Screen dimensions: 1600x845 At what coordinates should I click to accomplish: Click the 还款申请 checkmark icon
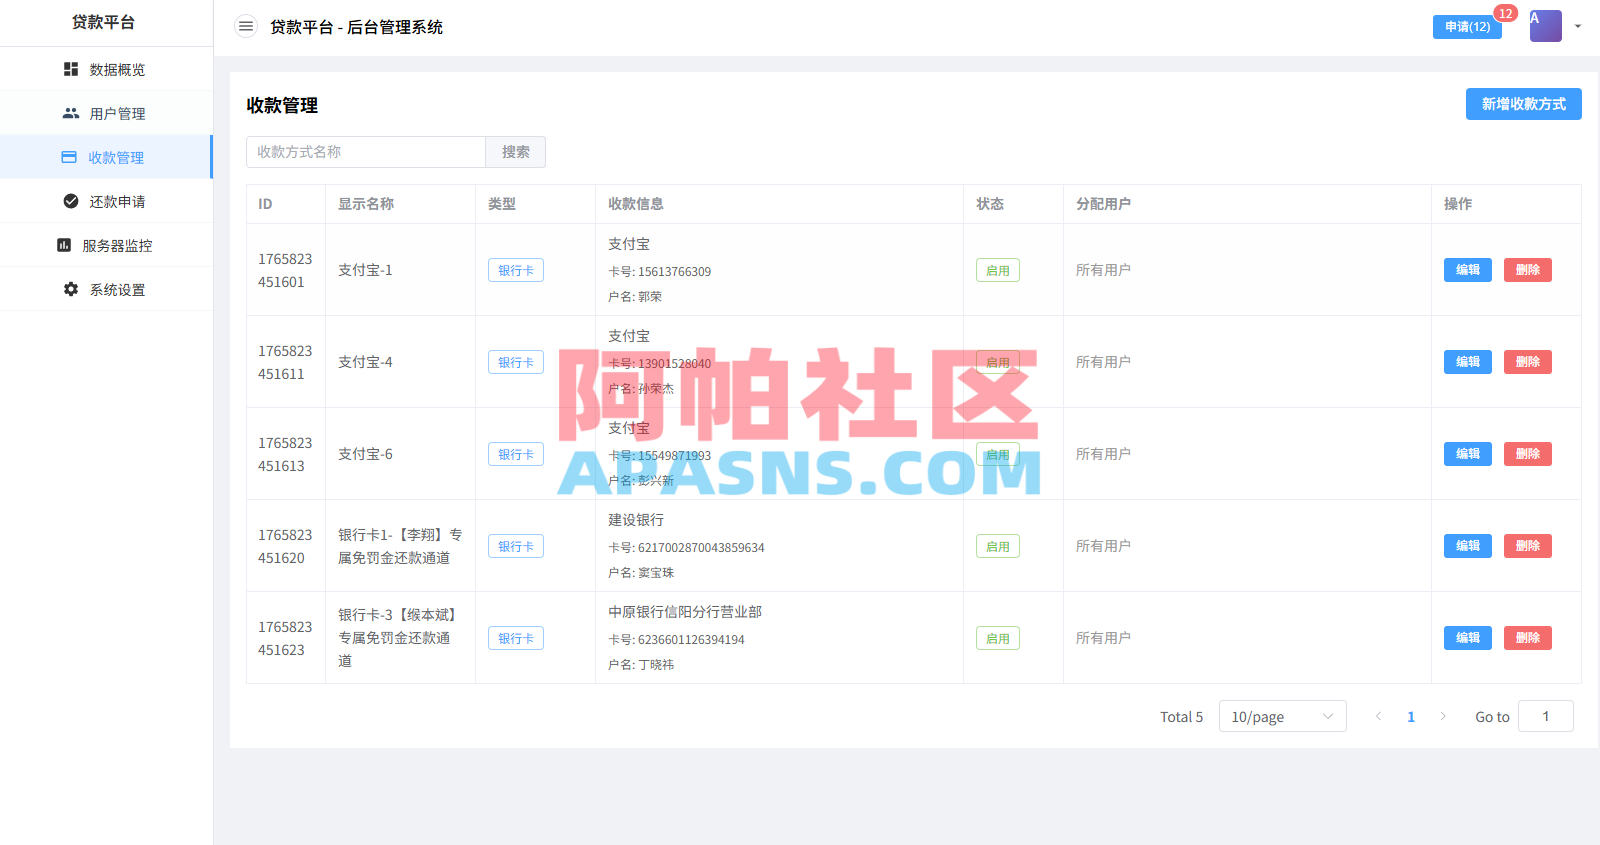[71, 201]
